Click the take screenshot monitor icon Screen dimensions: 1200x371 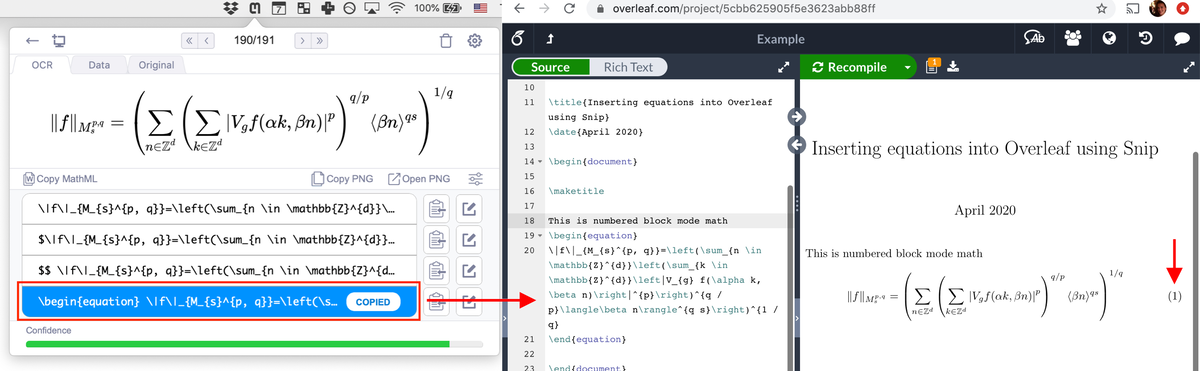click(x=58, y=41)
